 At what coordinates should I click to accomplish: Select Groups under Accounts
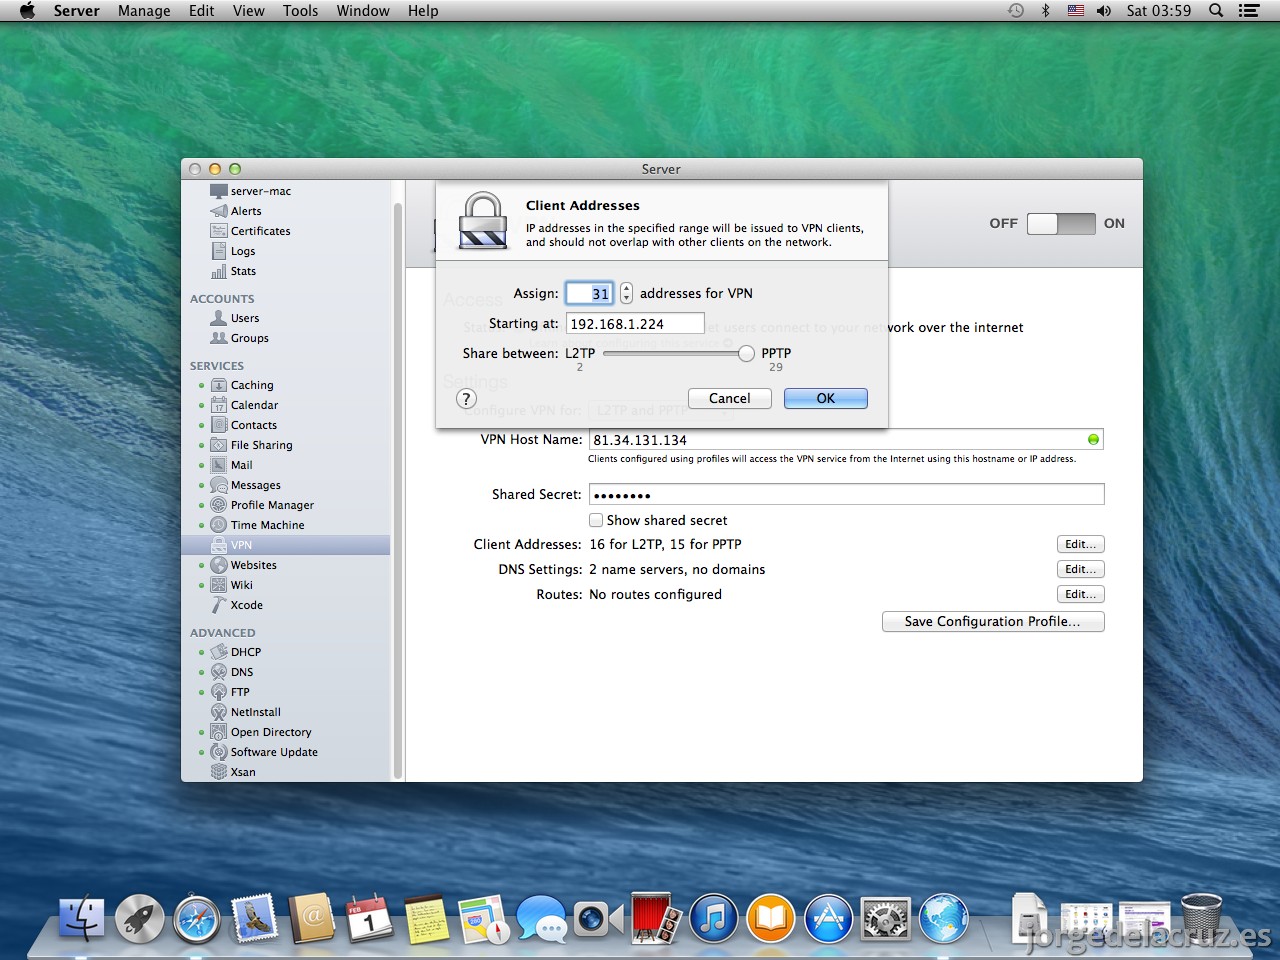coord(240,338)
